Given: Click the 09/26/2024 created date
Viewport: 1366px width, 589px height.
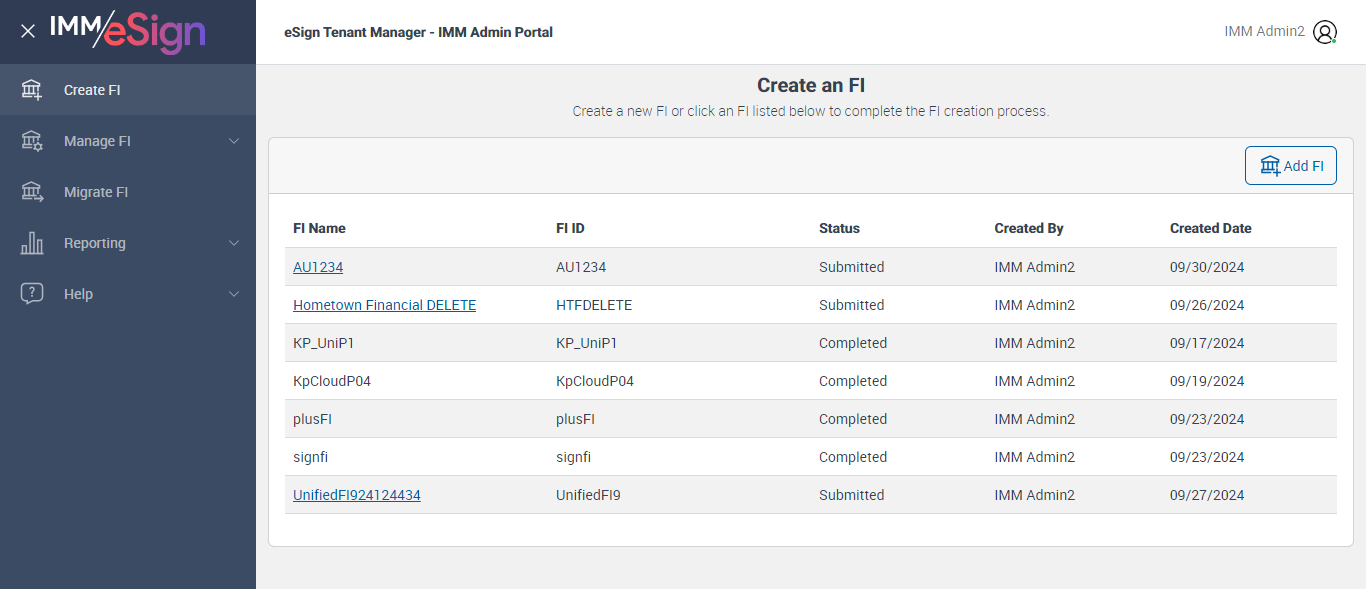Looking at the screenshot, I should pos(1207,305).
